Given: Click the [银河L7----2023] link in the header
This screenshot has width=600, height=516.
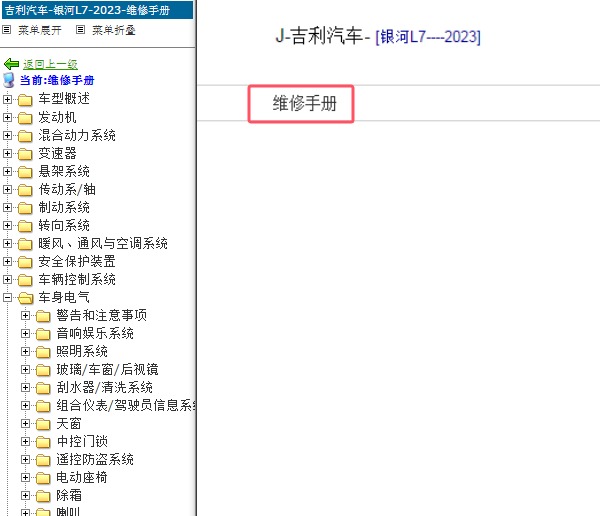Looking at the screenshot, I should pos(428,37).
